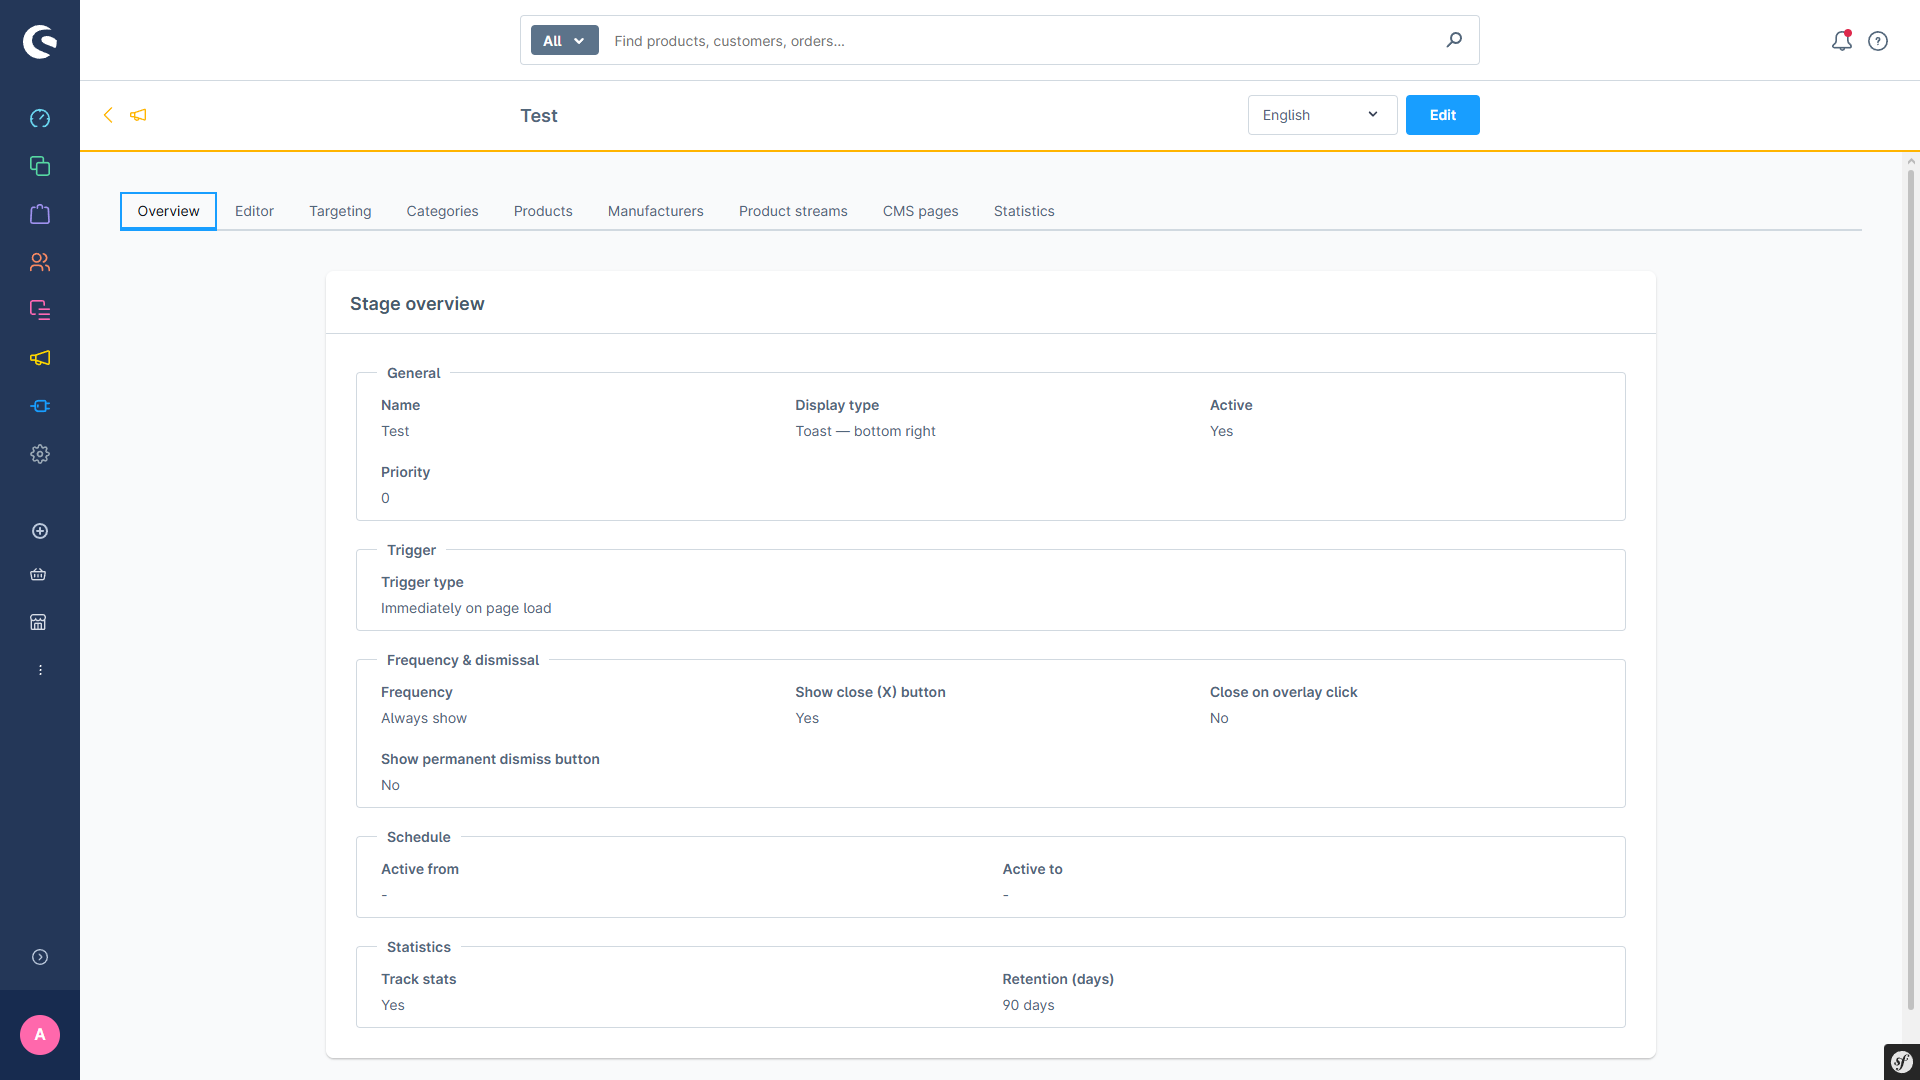Open the English language dropdown
Screen dimensions: 1920x1080
[x=1322, y=115]
